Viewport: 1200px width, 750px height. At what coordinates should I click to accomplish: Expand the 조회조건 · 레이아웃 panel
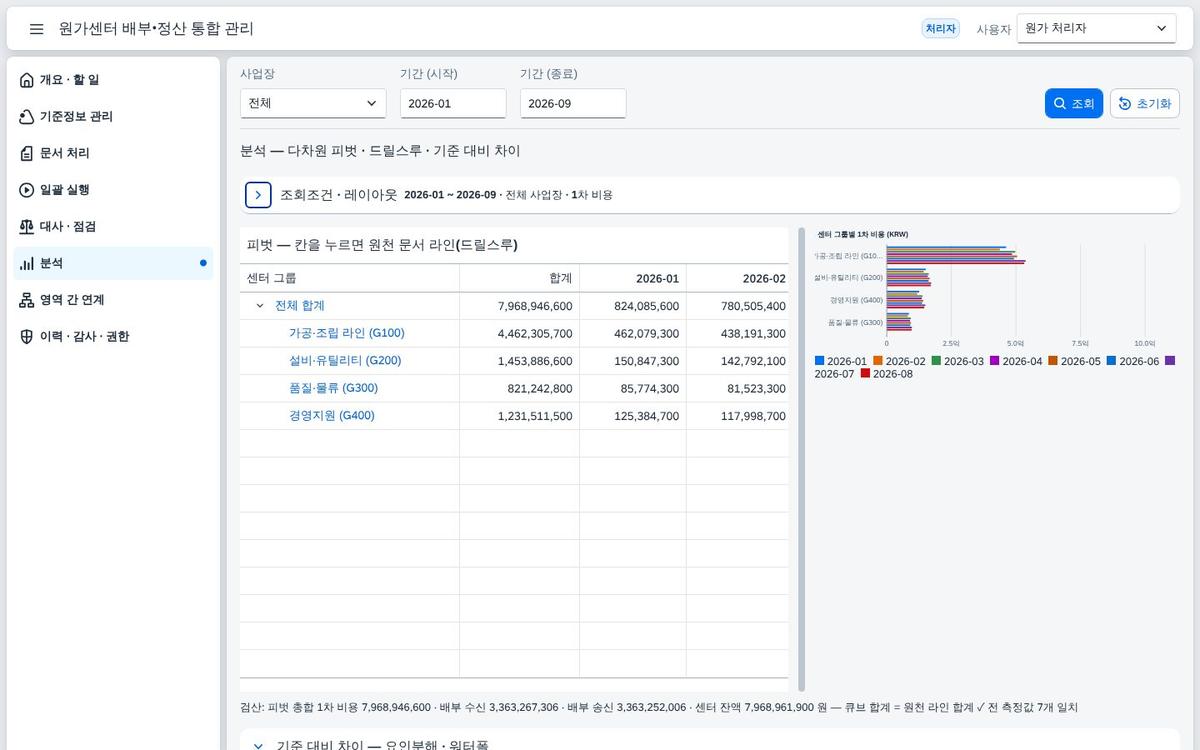coord(258,195)
